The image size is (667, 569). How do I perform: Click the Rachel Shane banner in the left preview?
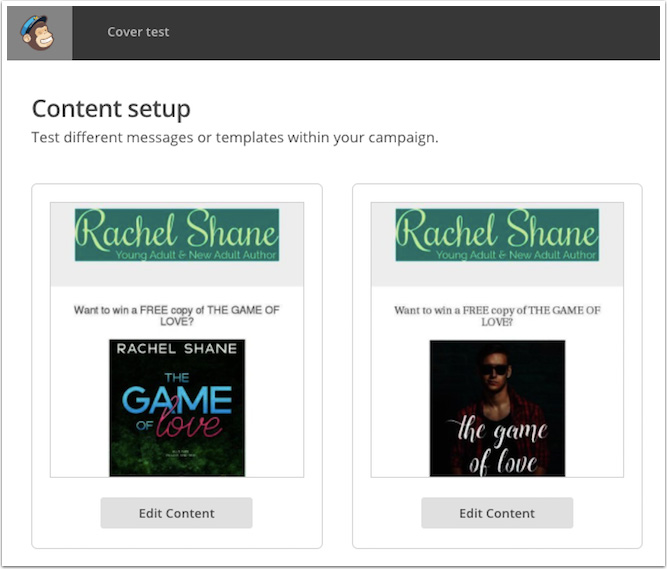(x=177, y=235)
